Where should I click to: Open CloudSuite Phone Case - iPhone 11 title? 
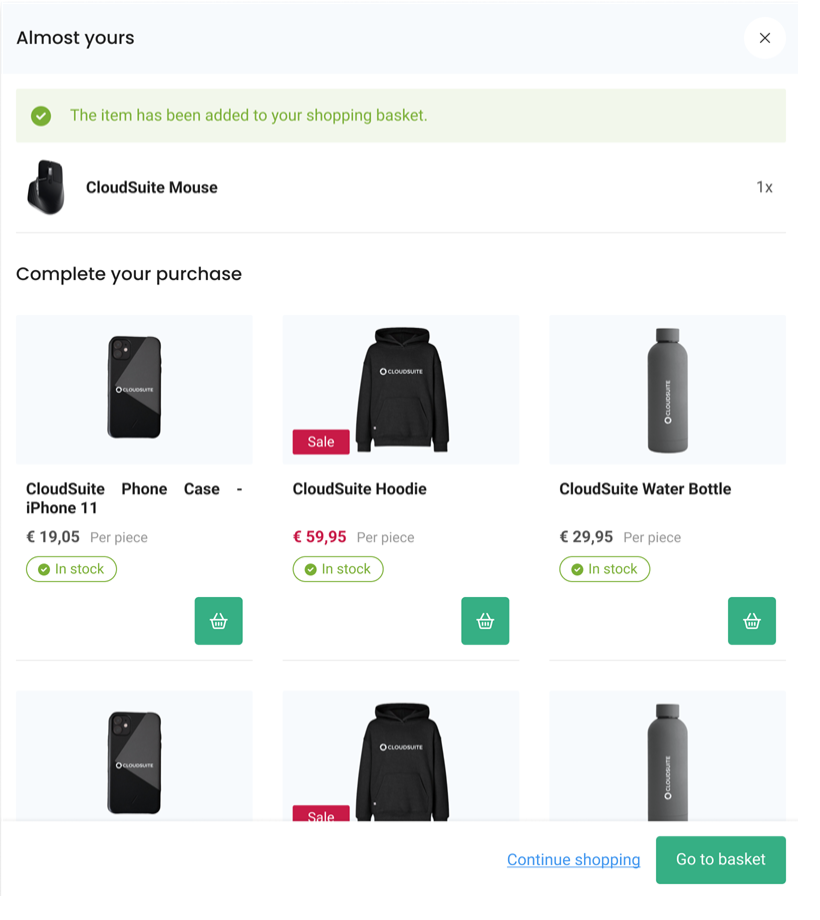tap(134, 498)
